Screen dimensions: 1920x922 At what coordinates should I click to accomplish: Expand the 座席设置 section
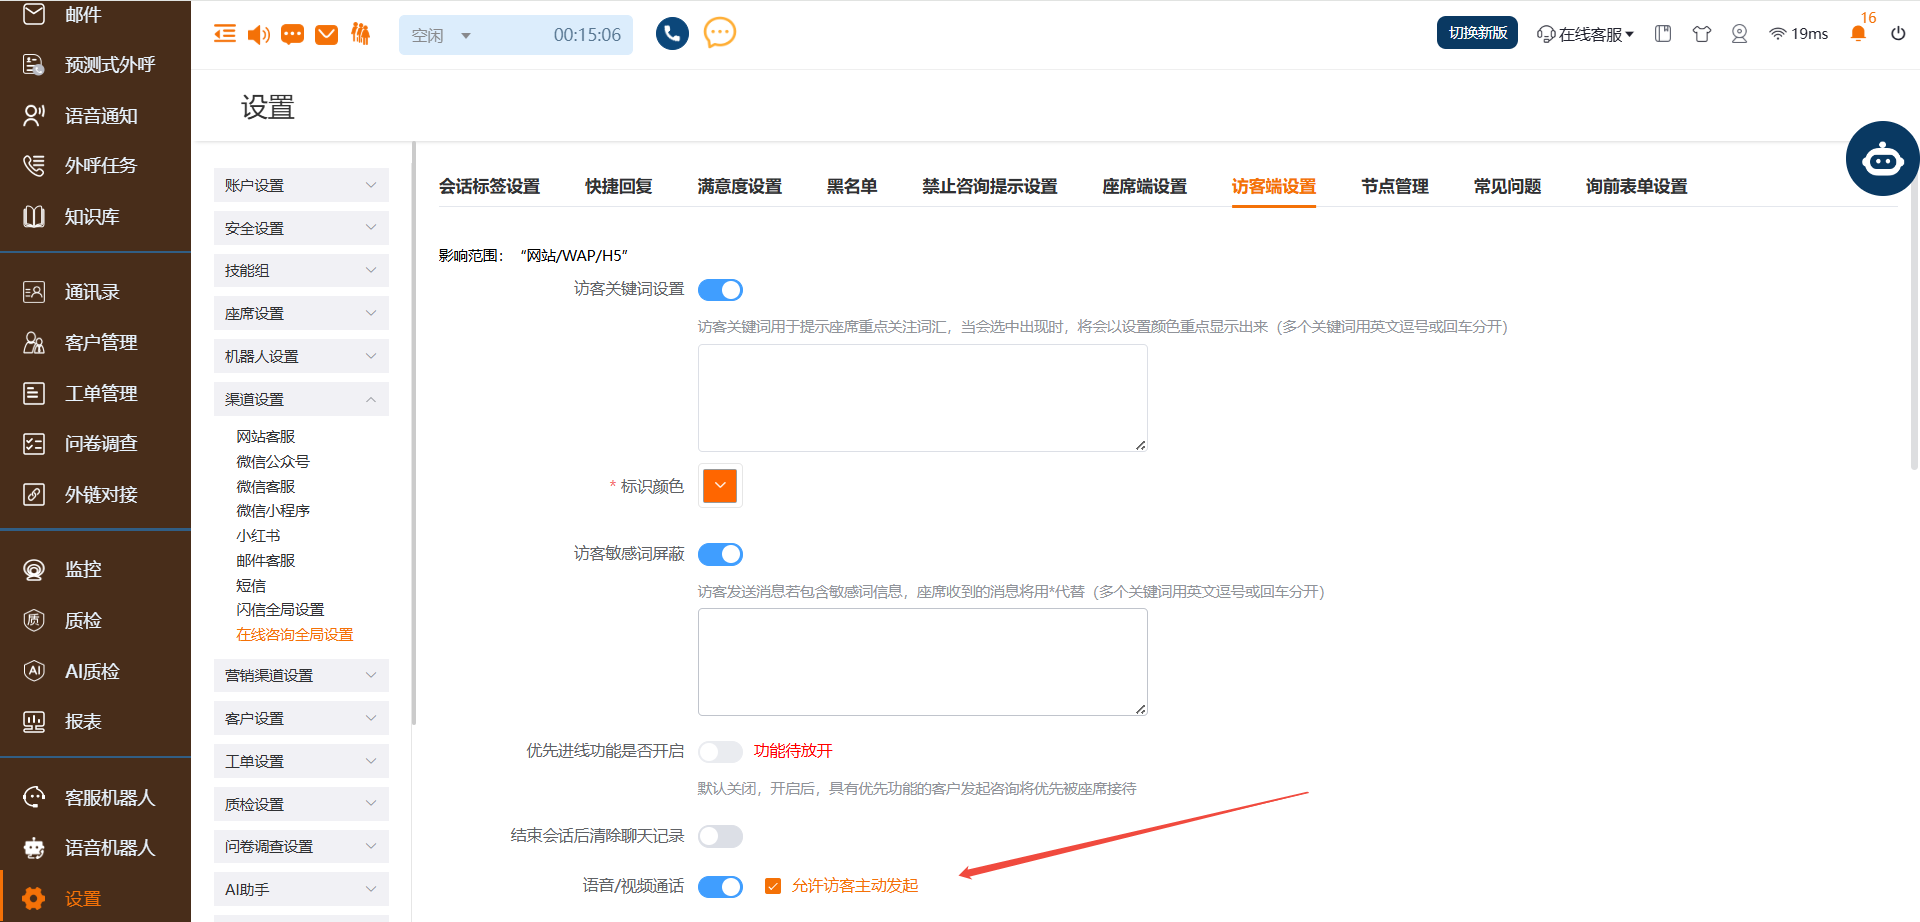(301, 313)
